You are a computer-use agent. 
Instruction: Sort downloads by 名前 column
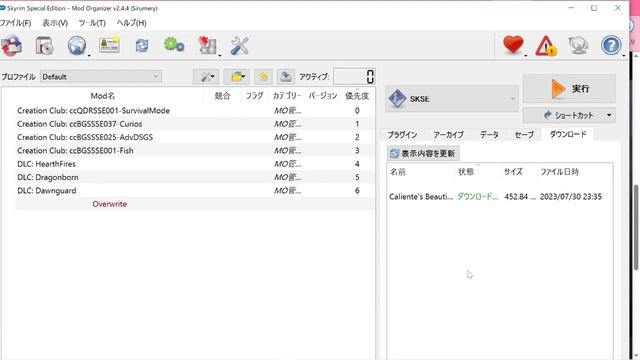pos(421,172)
